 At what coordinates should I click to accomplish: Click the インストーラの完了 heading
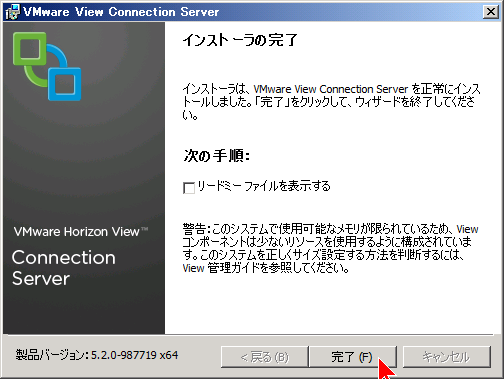coord(240,40)
